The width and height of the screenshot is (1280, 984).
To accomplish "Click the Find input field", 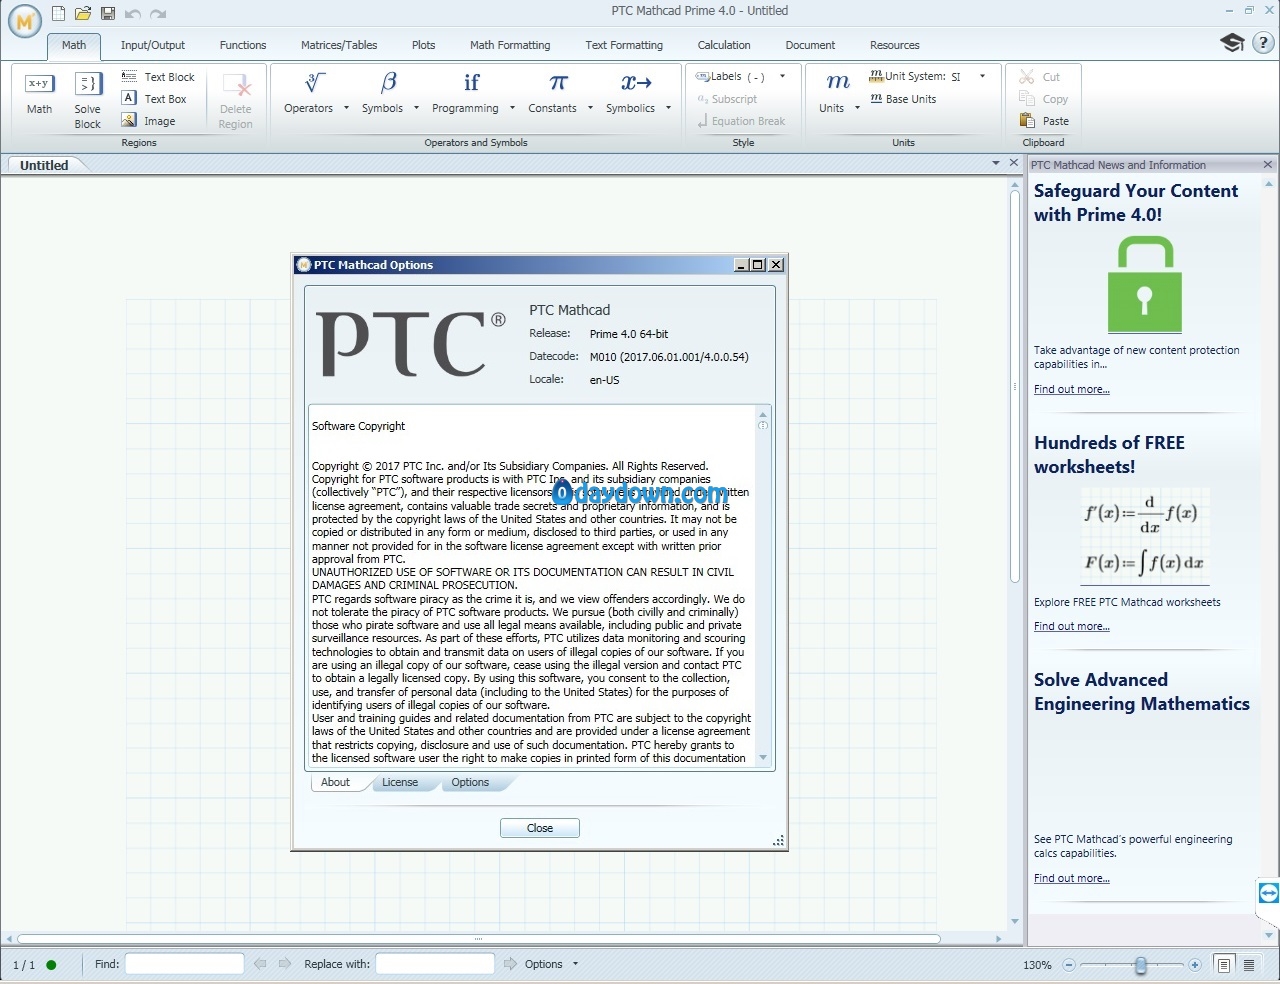I will (x=184, y=964).
